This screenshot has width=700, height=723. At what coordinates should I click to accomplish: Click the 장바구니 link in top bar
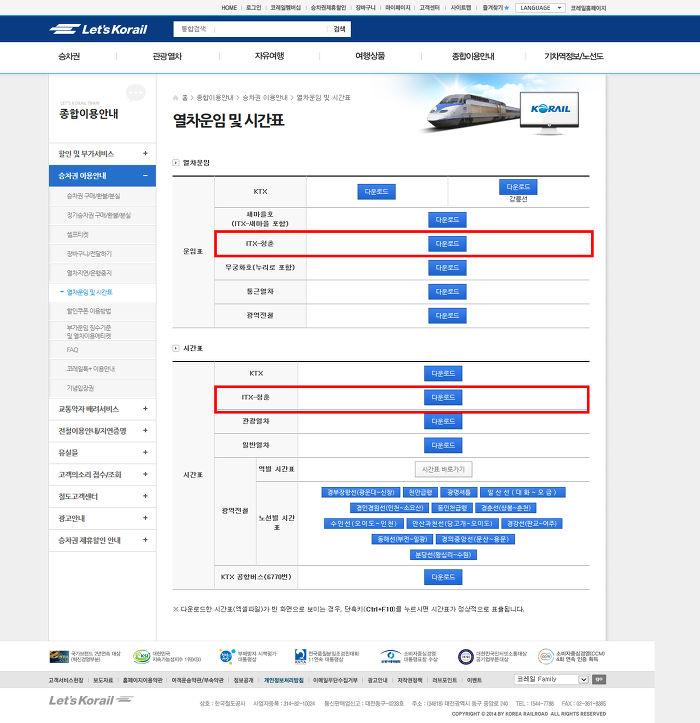(x=365, y=8)
